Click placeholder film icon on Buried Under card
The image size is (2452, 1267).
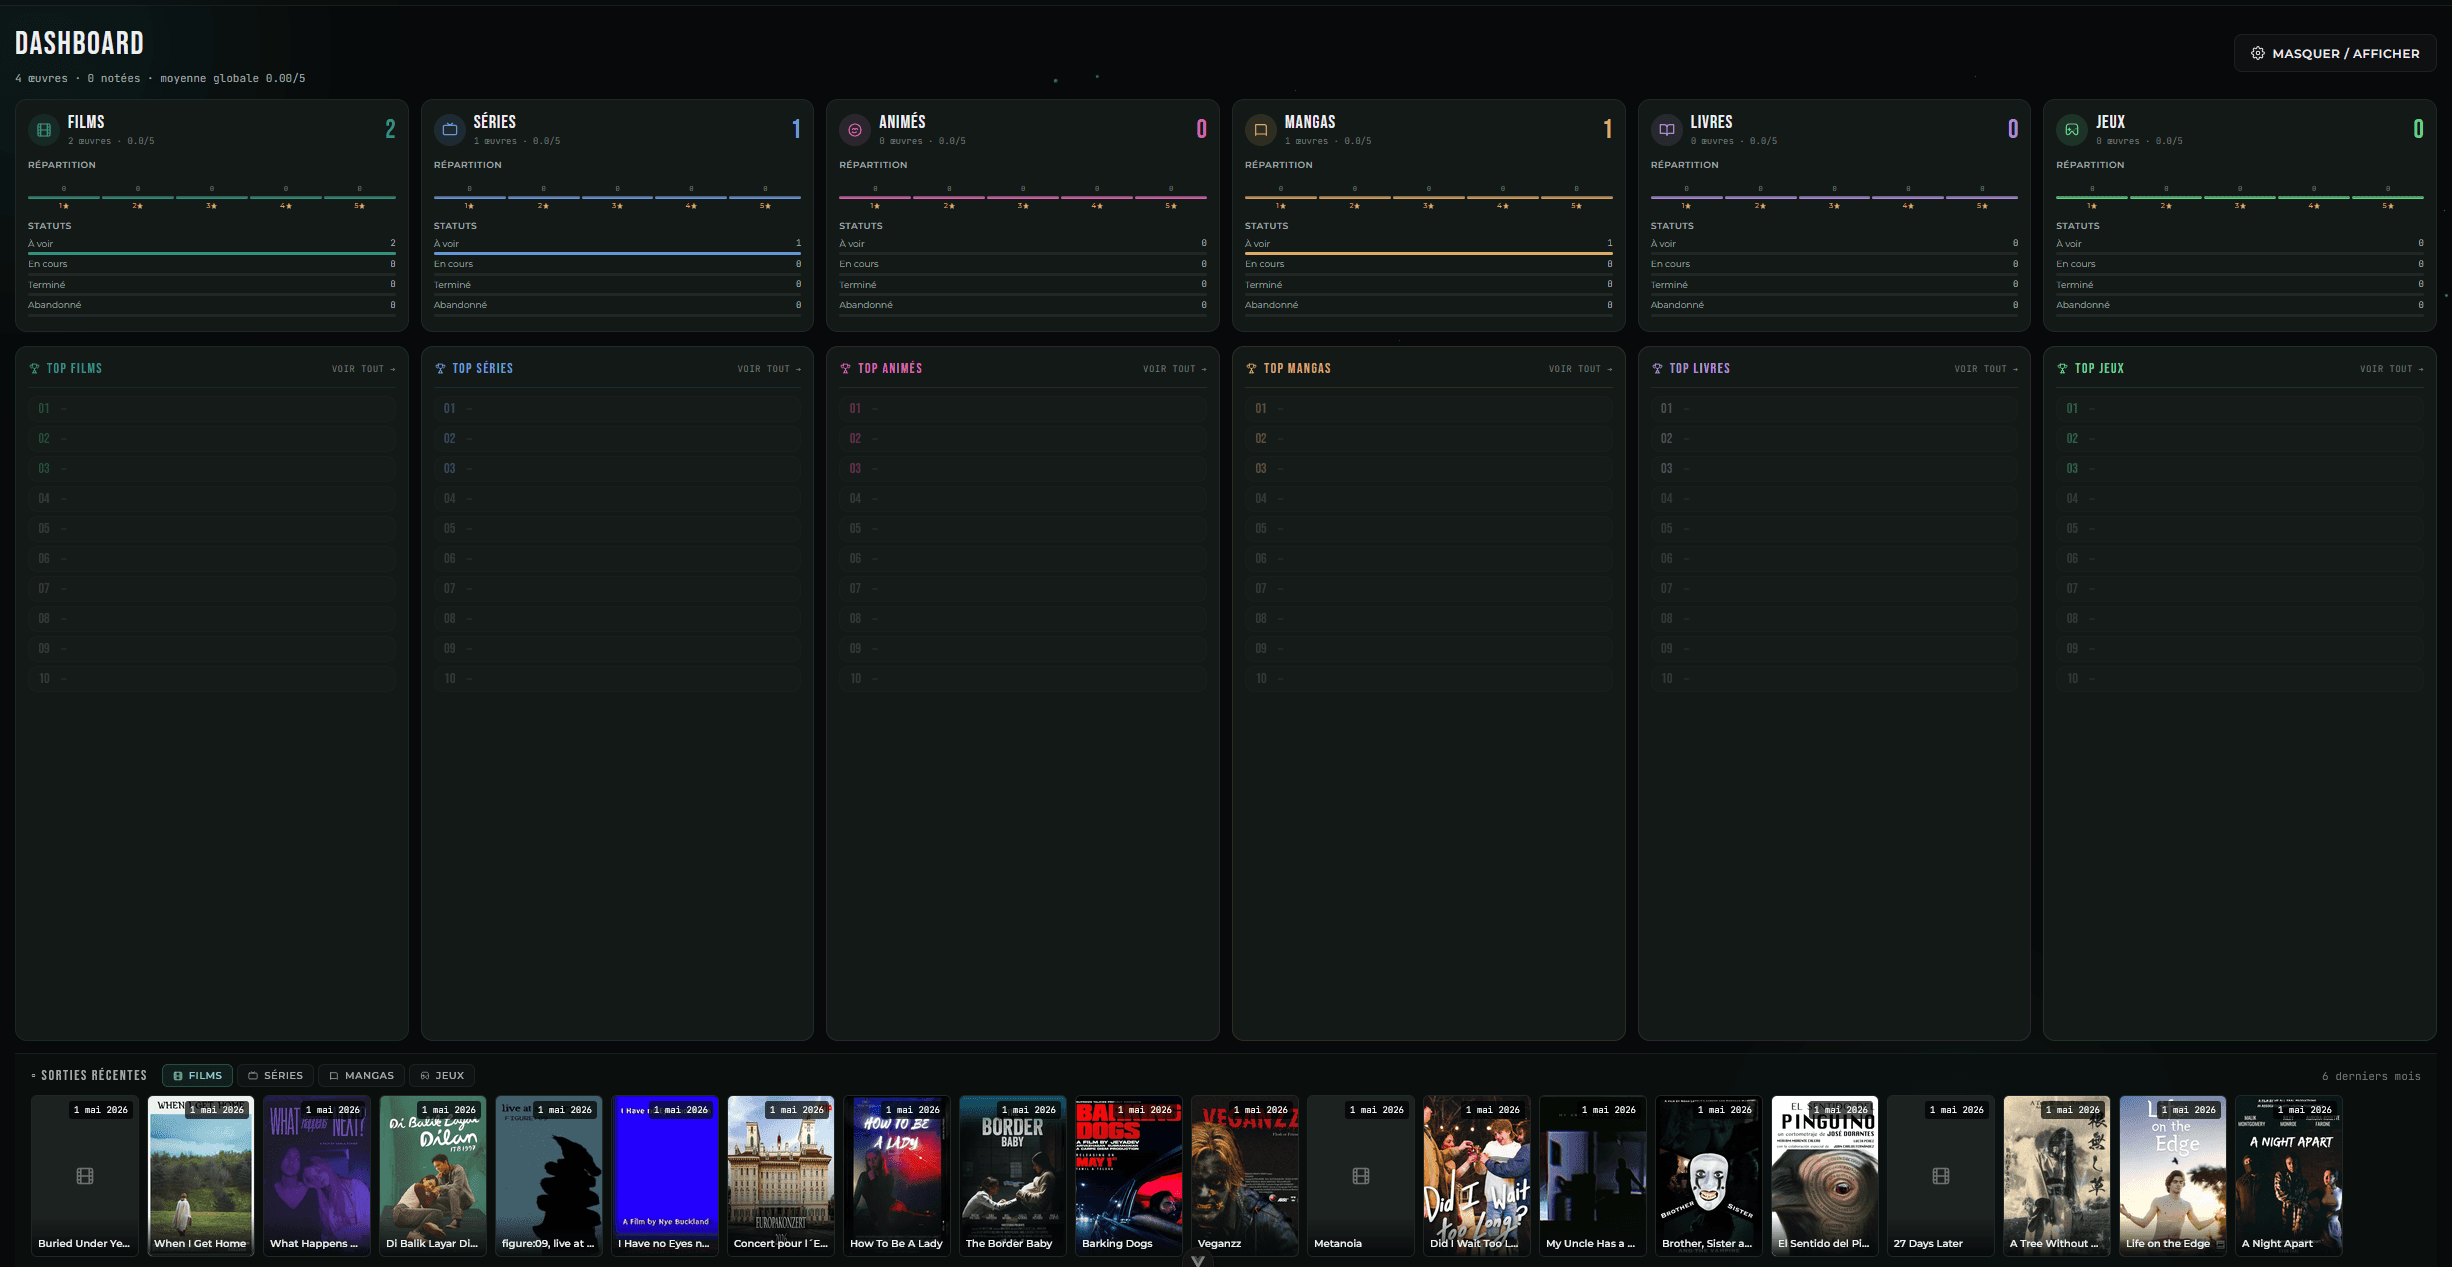[x=85, y=1176]
